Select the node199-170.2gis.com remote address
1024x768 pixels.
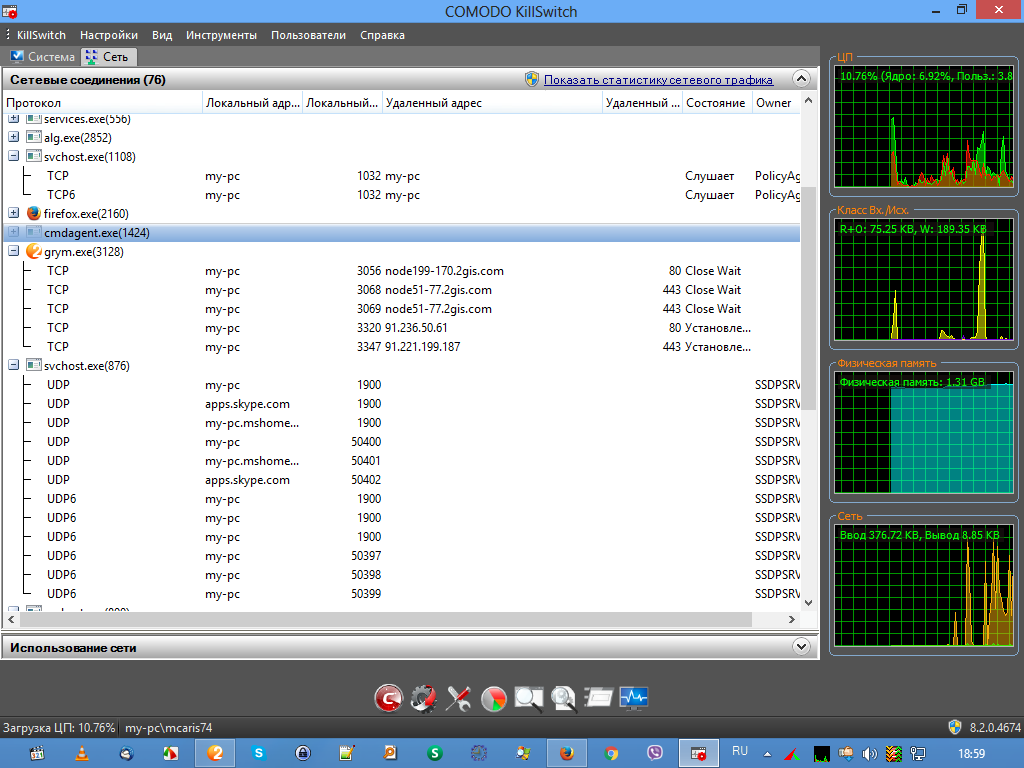point(444,270)
